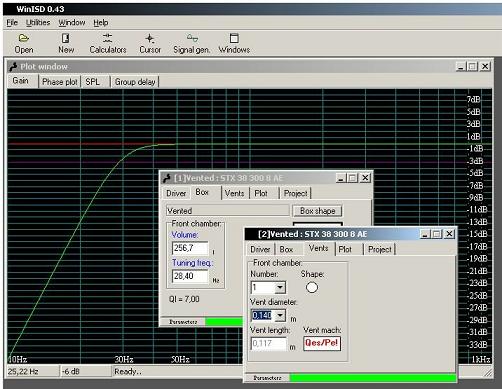Viewport: 502px width, 389px height.
Task: Show the Group delay tab
Action: pos(135,82)
